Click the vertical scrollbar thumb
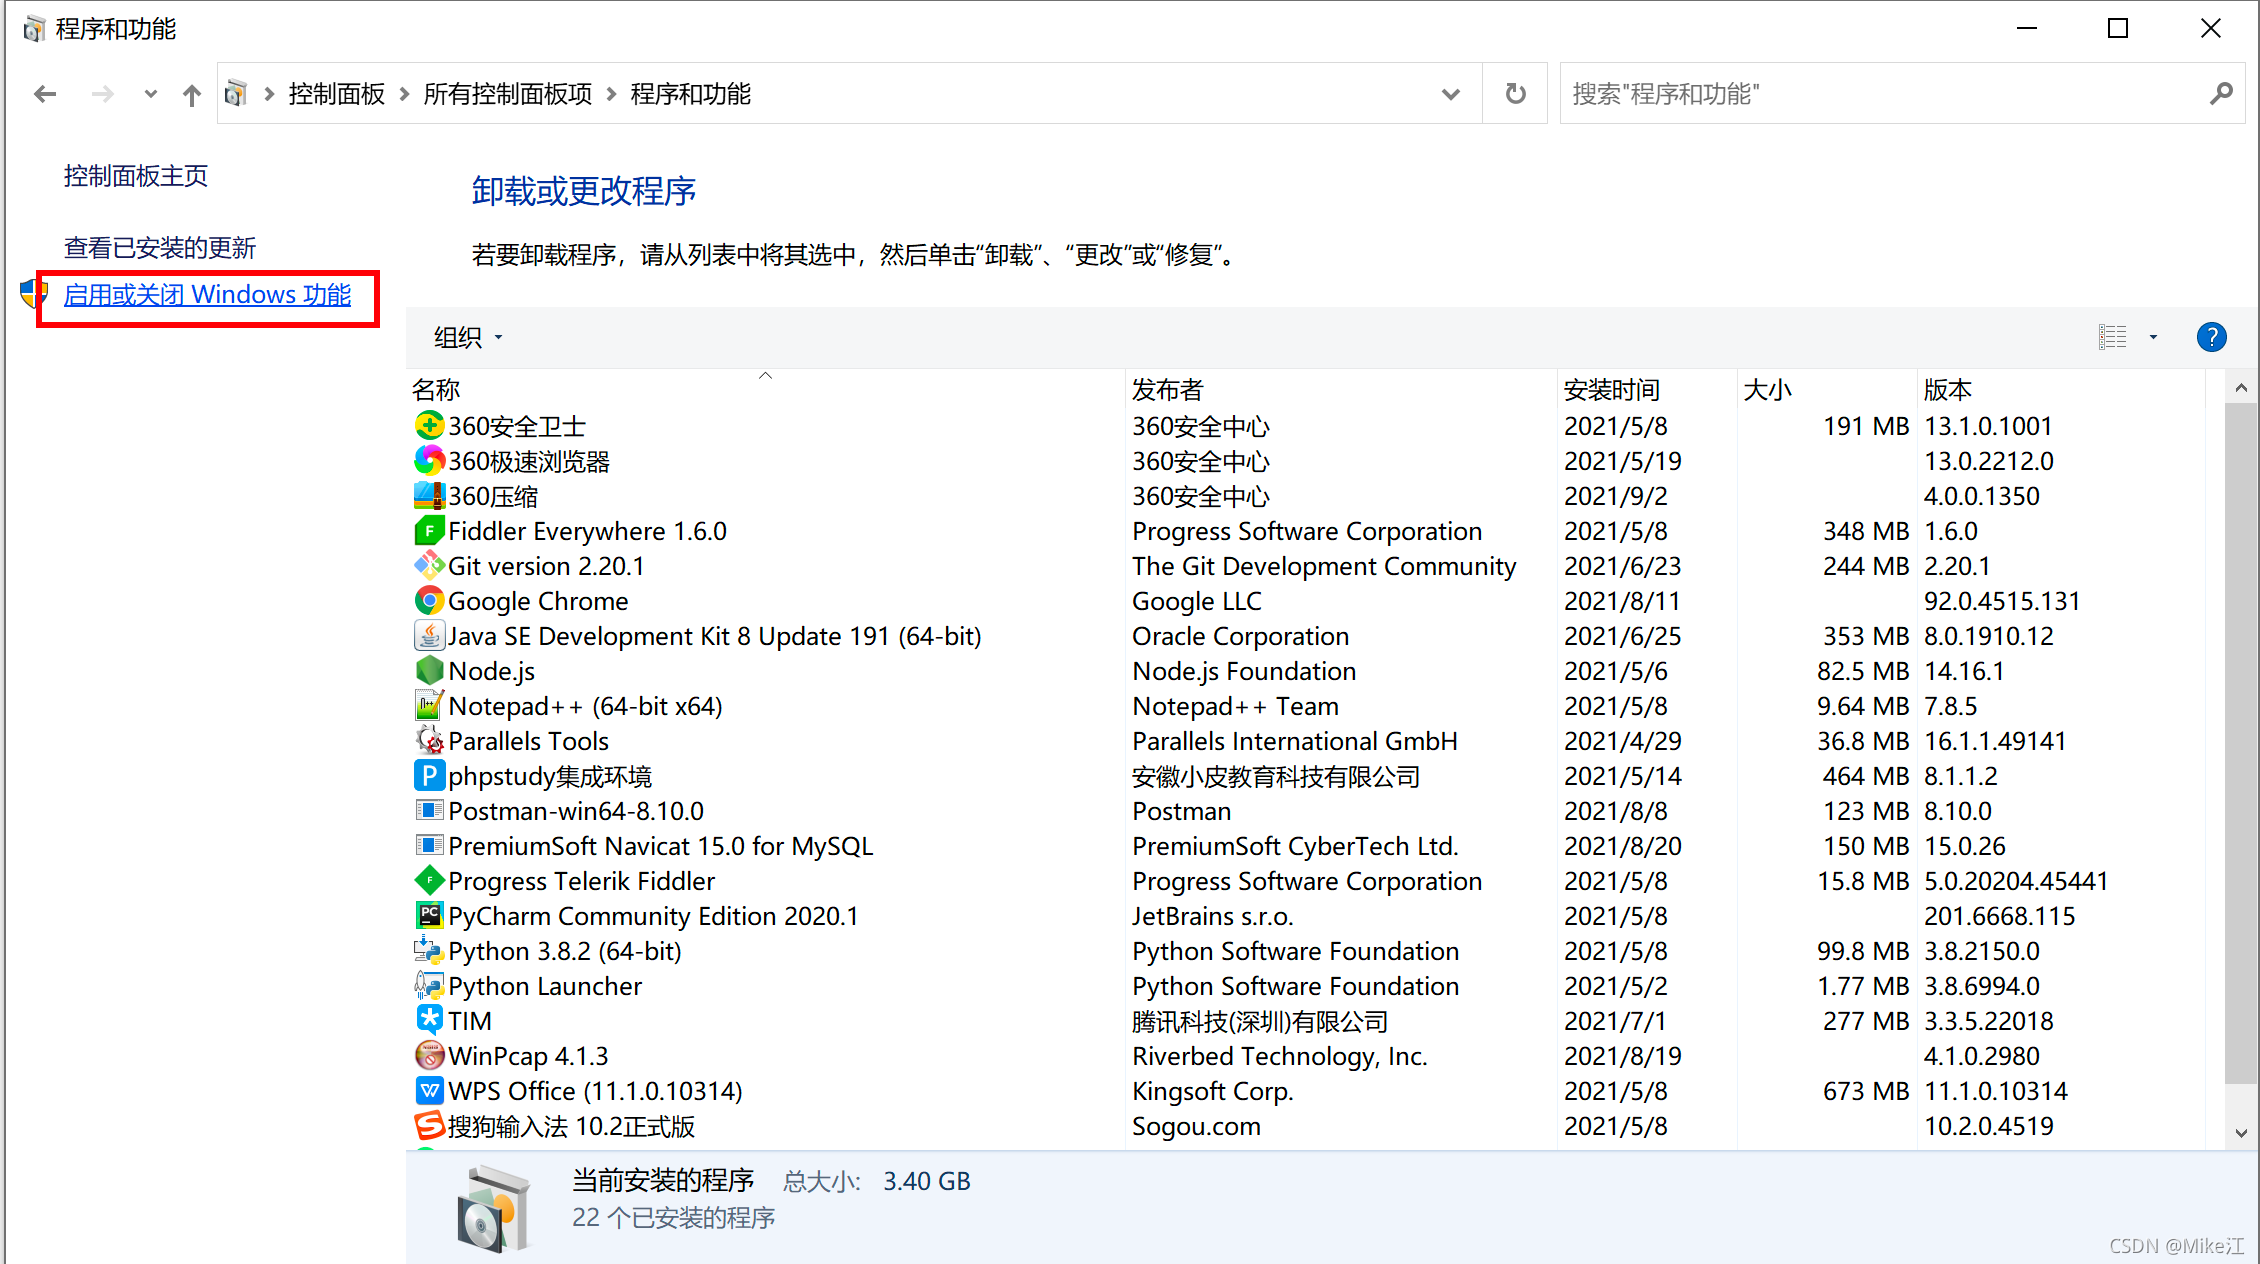 coord(2240,743)
